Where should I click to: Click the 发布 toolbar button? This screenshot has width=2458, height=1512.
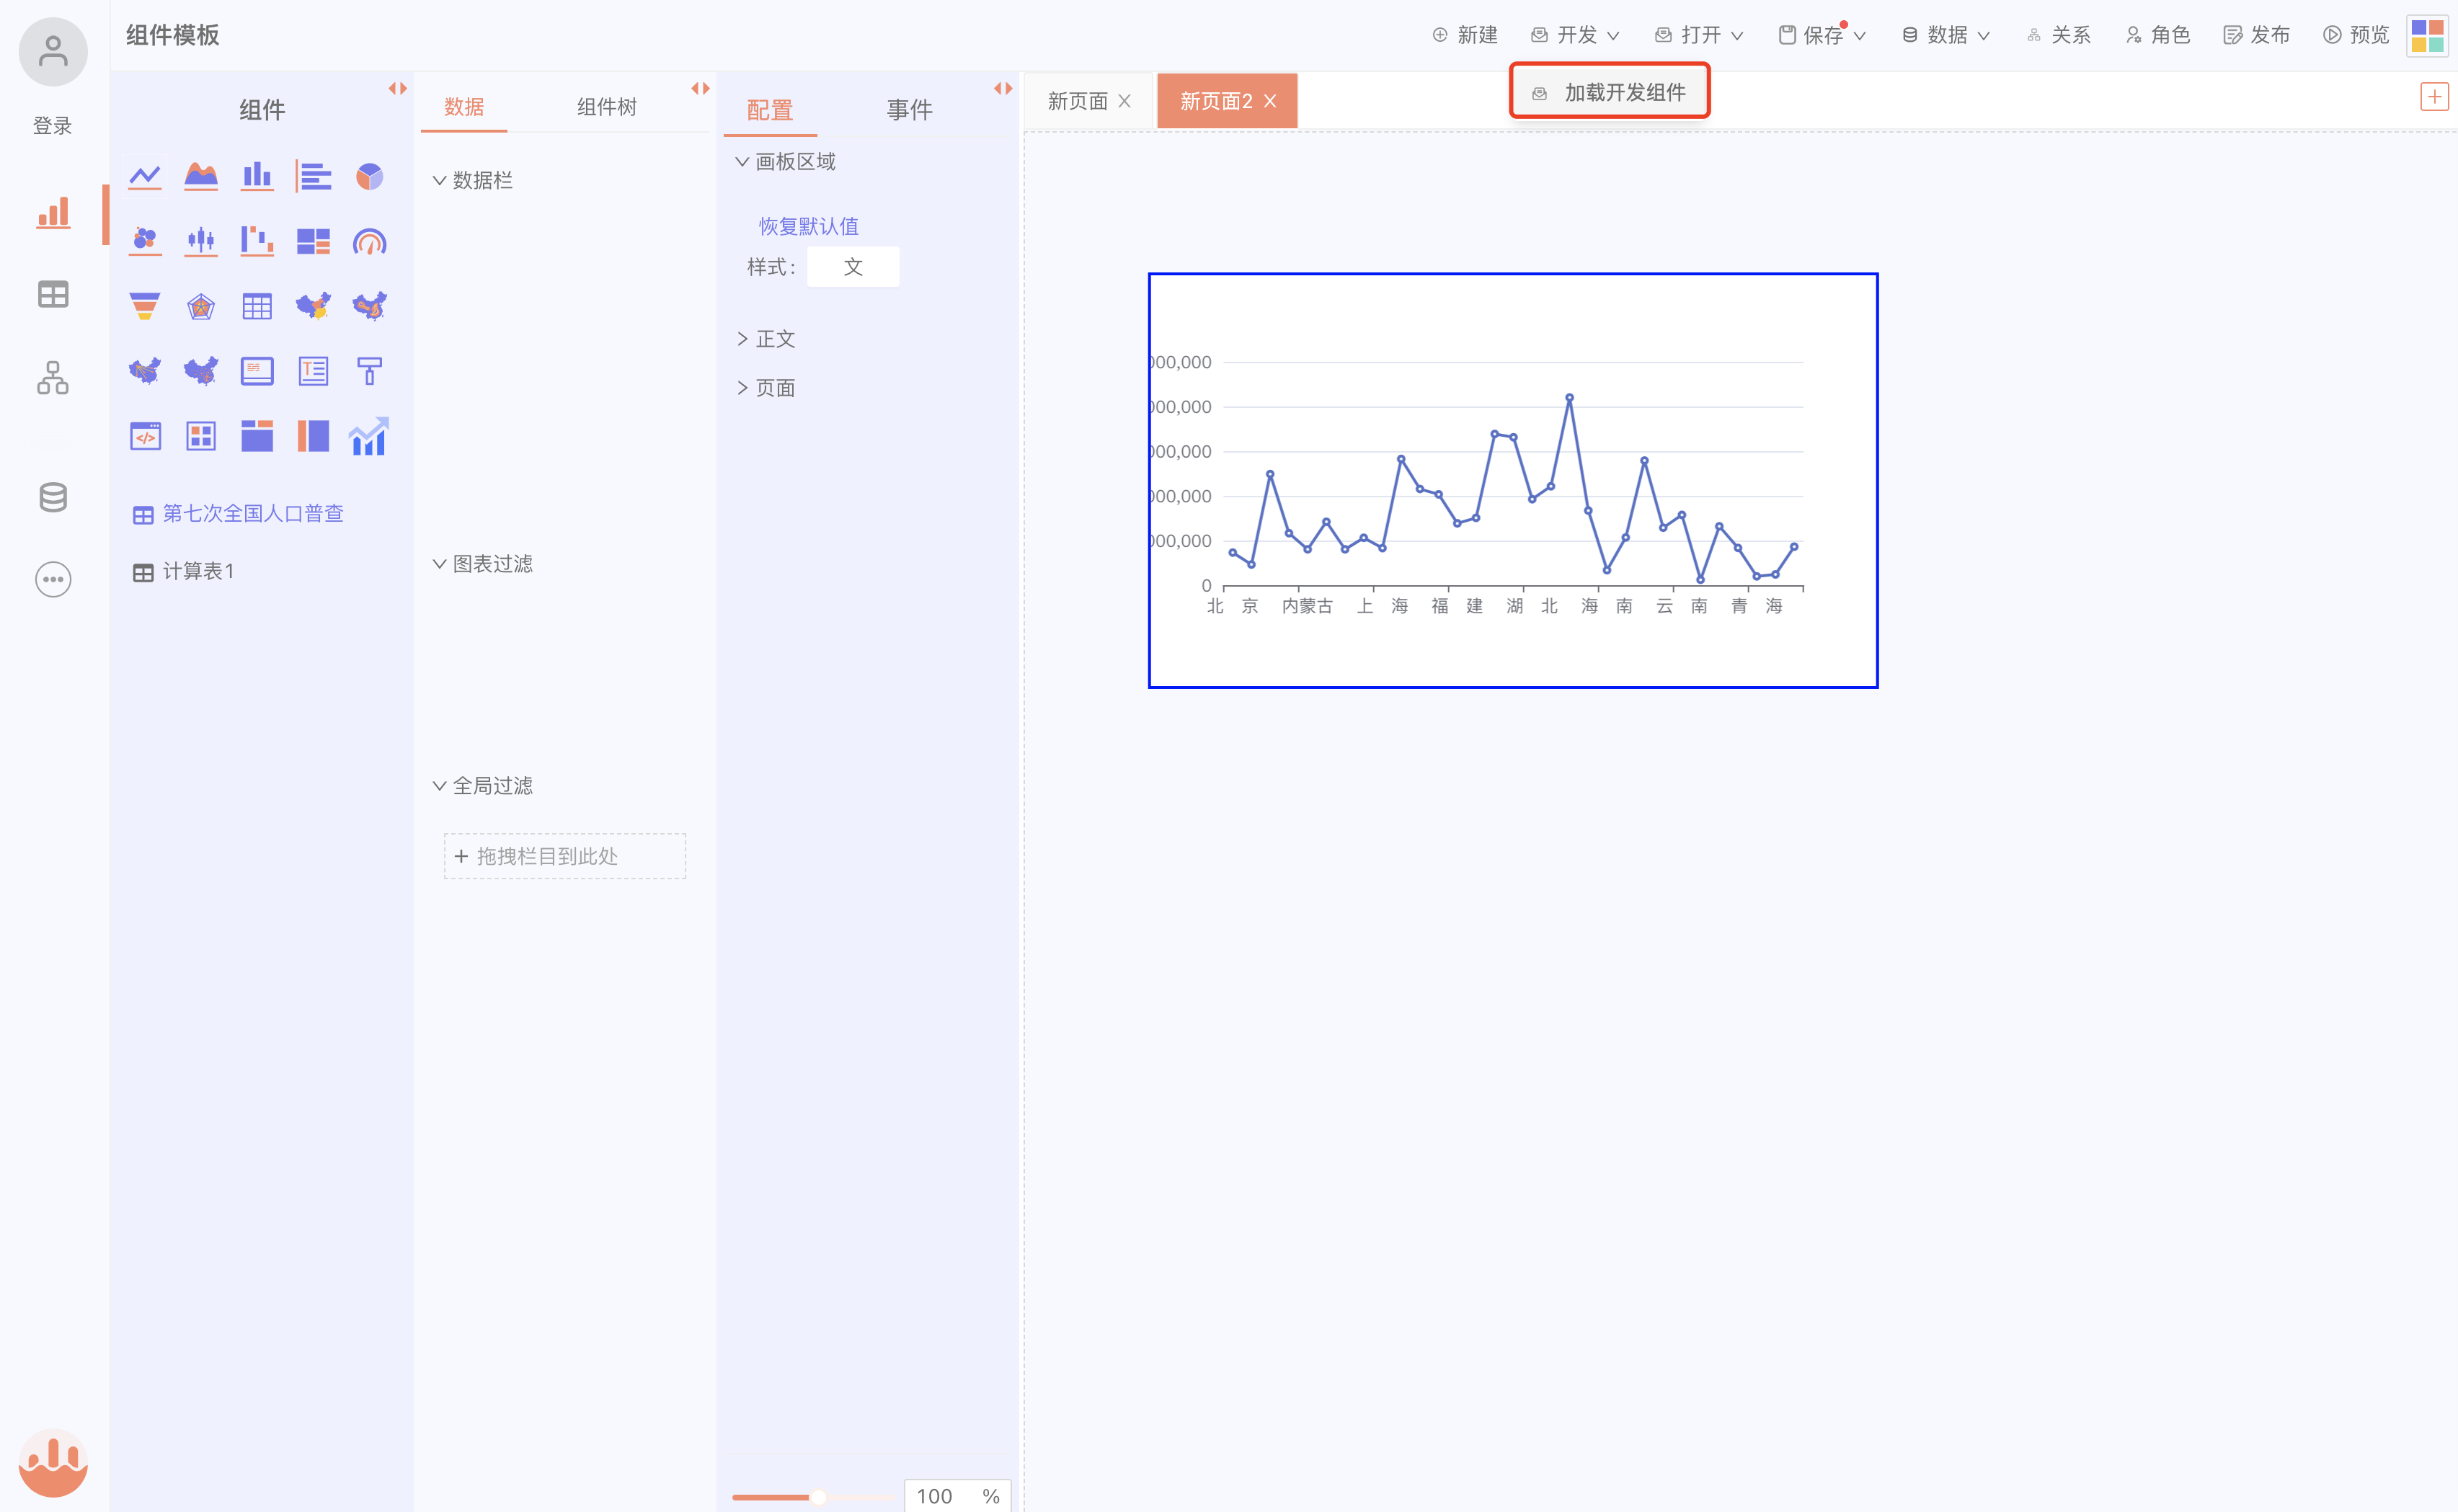pos(2257,35)
